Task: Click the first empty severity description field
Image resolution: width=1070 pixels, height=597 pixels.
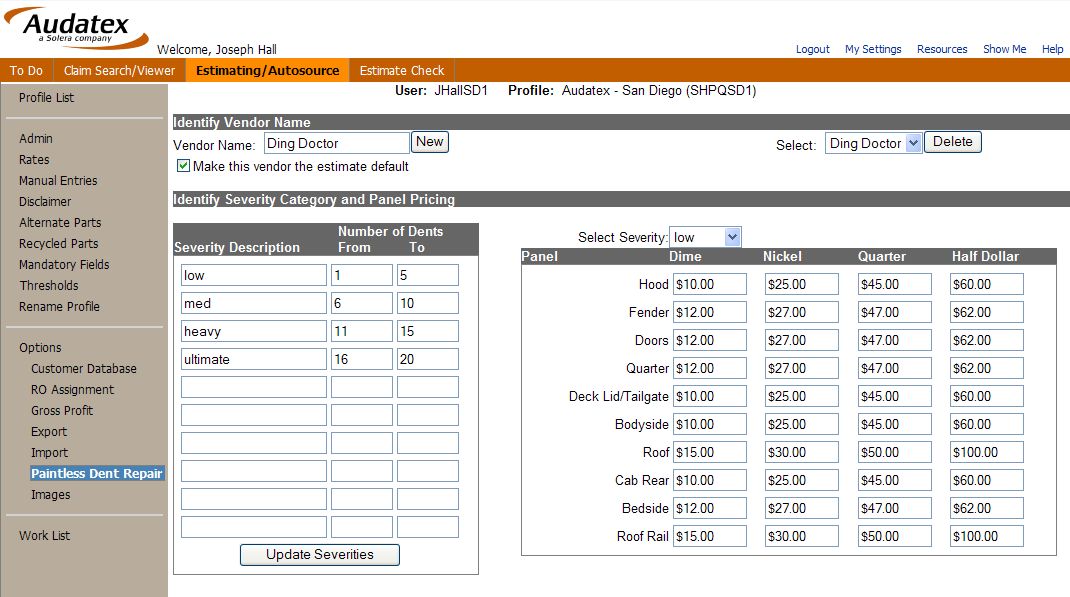Action: pos(254,387)
